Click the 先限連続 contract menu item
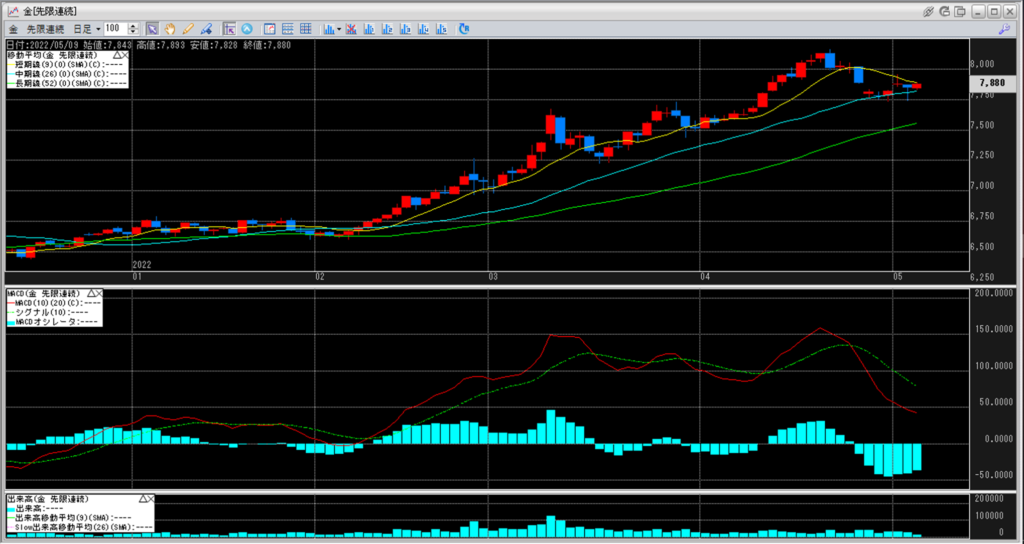This screenshot has width=1024, height=544. 45,29
